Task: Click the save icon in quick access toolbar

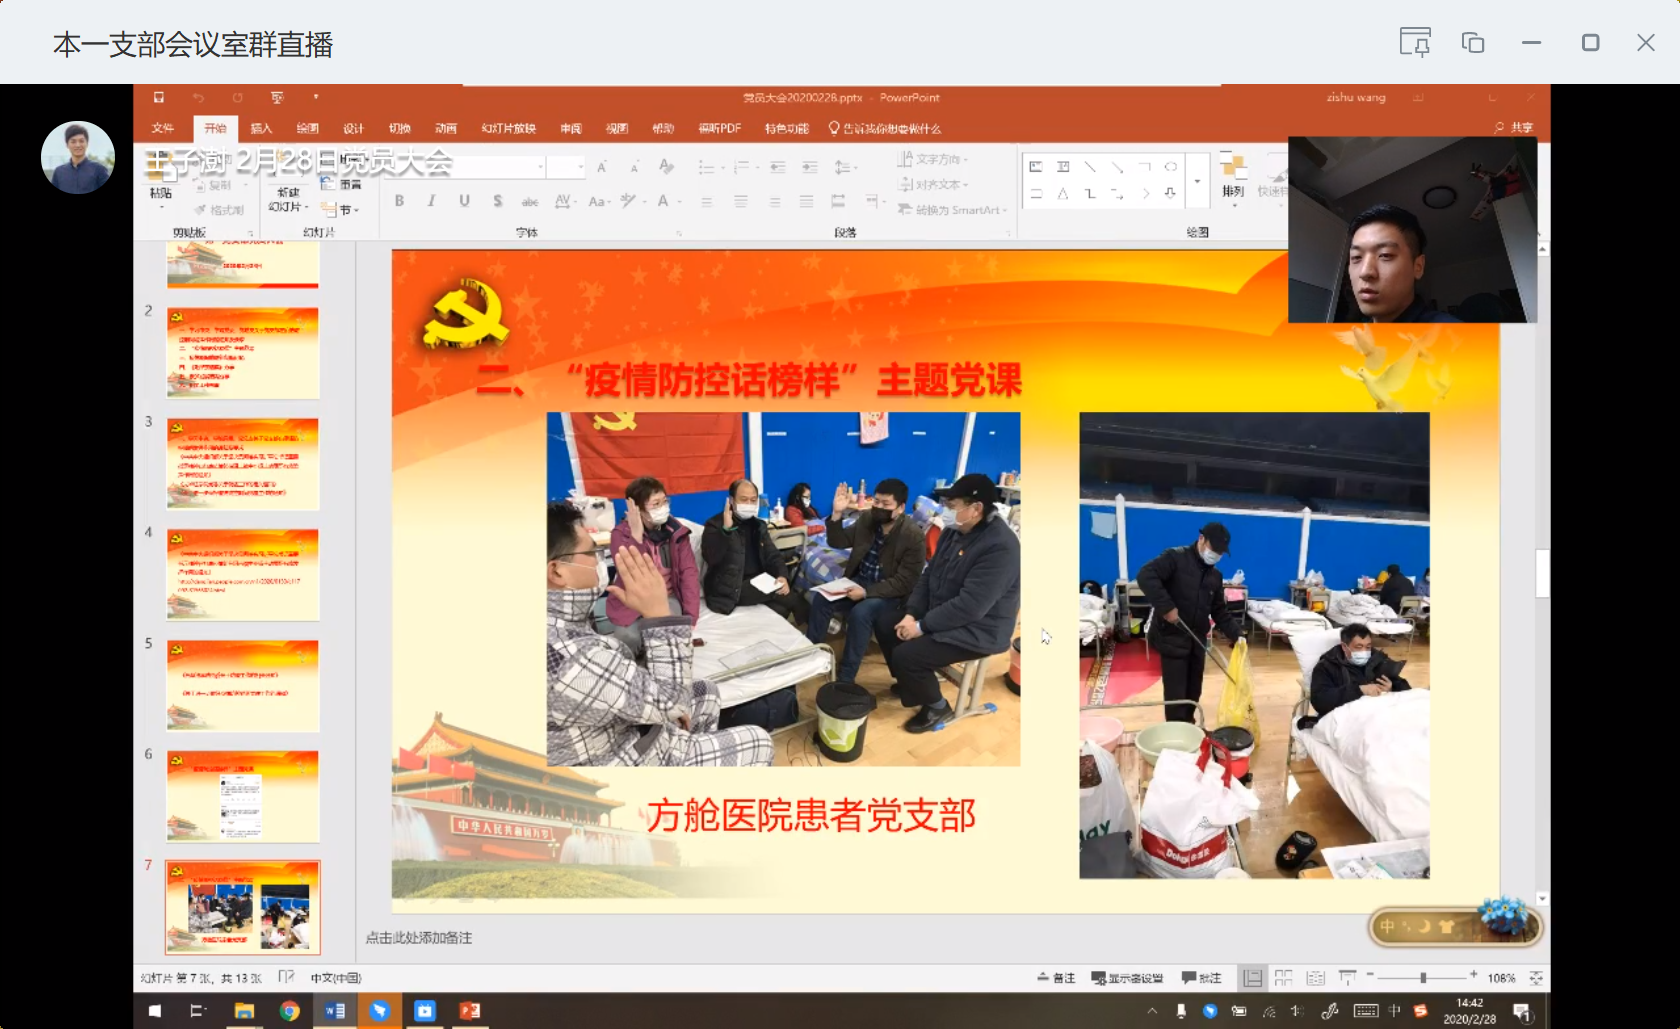Action: 158,98
